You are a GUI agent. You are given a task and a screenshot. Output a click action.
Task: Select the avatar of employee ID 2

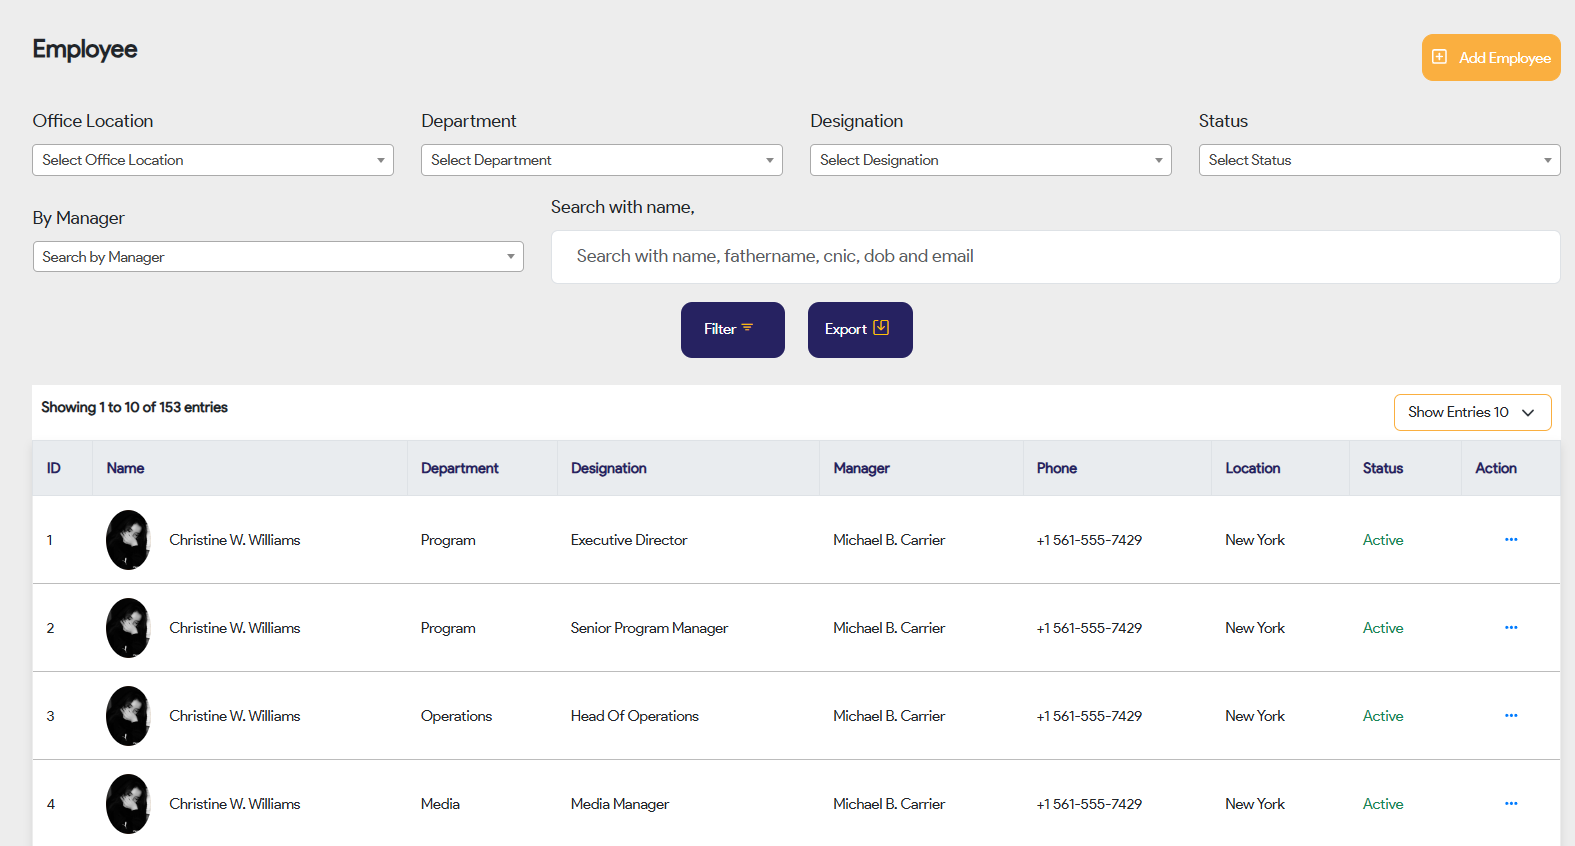tap(129, 628)
